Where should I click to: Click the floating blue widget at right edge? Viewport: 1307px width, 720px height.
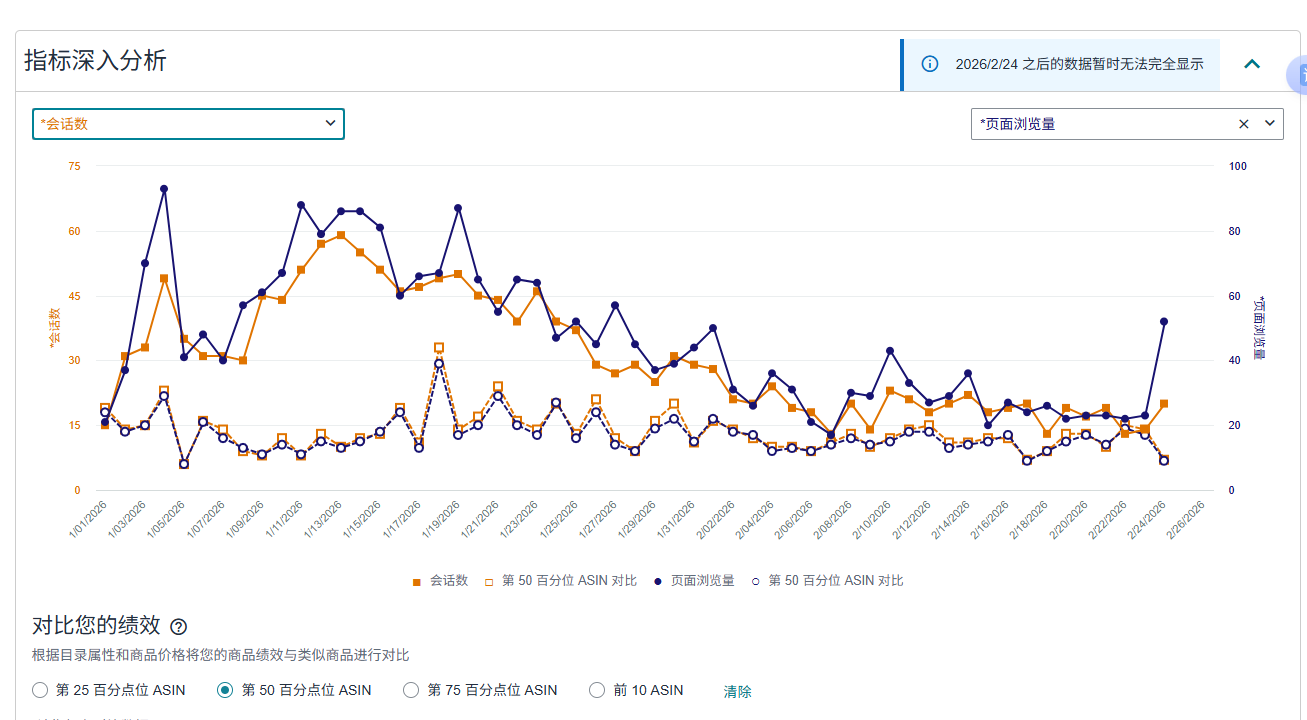coord(1298,76)
